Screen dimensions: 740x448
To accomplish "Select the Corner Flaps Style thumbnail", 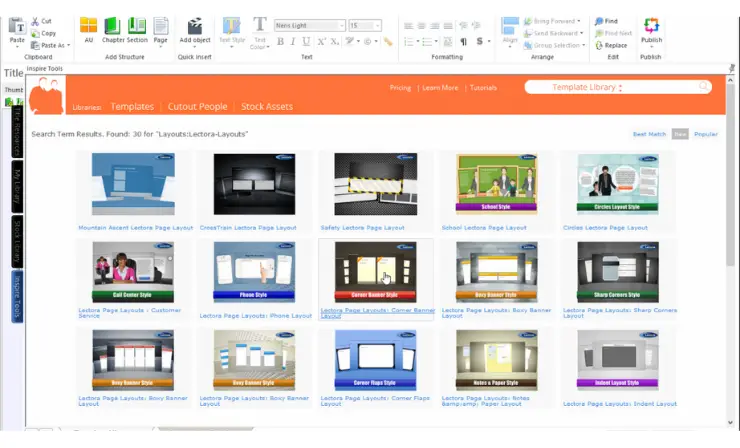I will tap(376, 360).
